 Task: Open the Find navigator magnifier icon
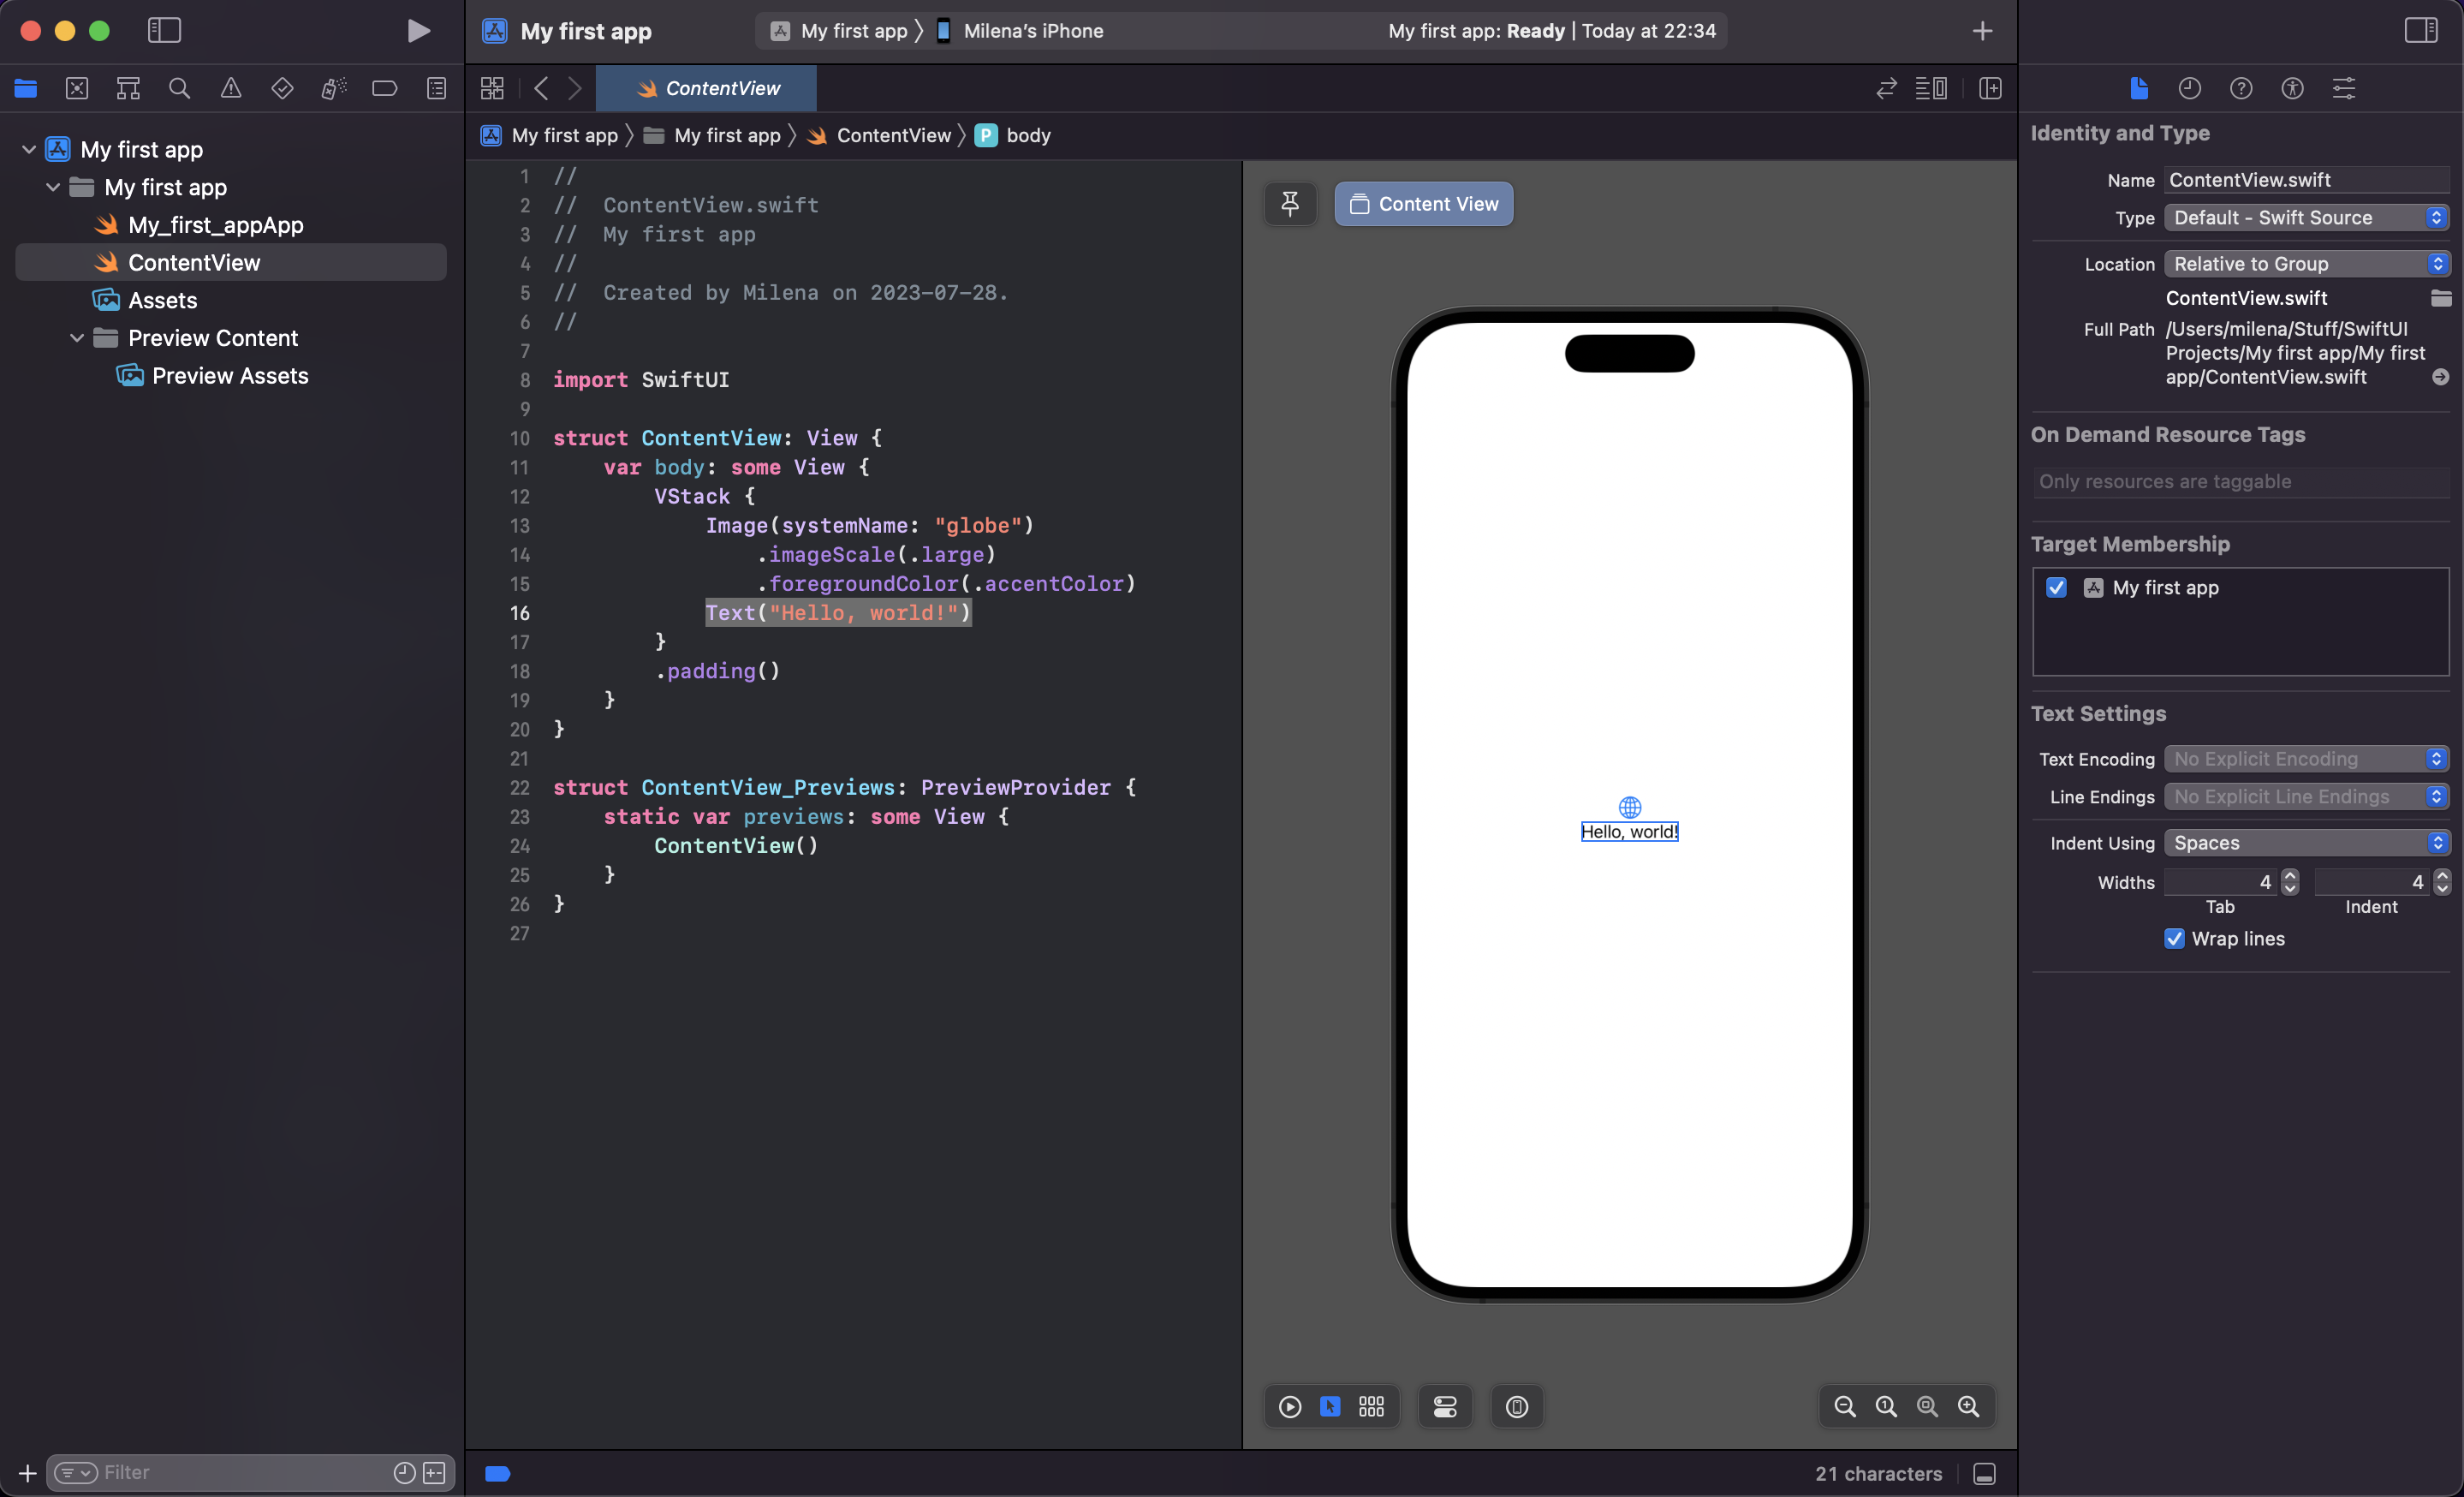[x=179, y=88]
